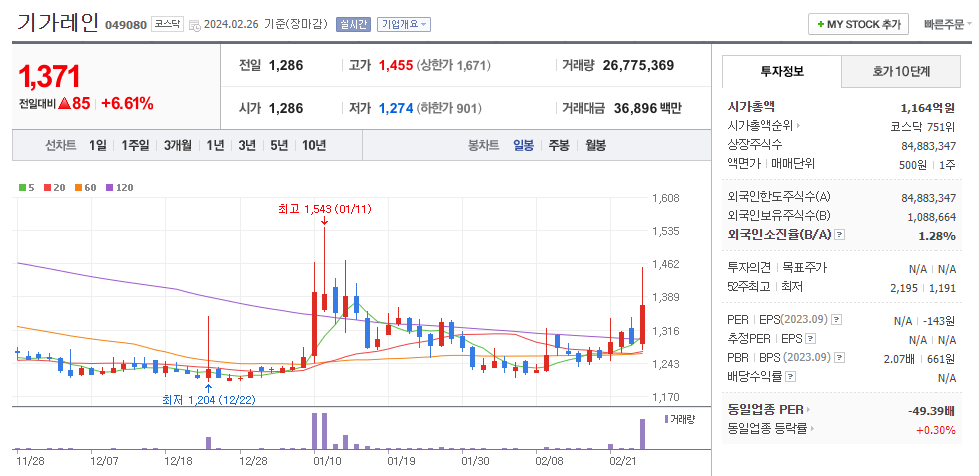Click the 거래대금 value 36,896 백만
Viewport: 979px width, 476px height.
point(648,108)
